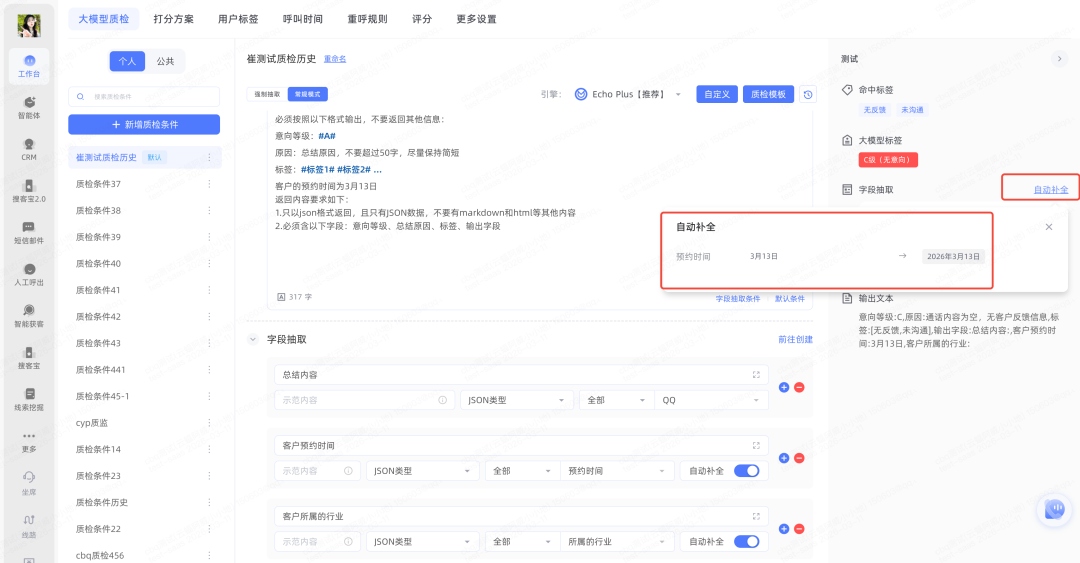Open the QQ dropdown in 总结内容 row
Viewport: 1080px width, 563px height.
(x=713, y=400)
